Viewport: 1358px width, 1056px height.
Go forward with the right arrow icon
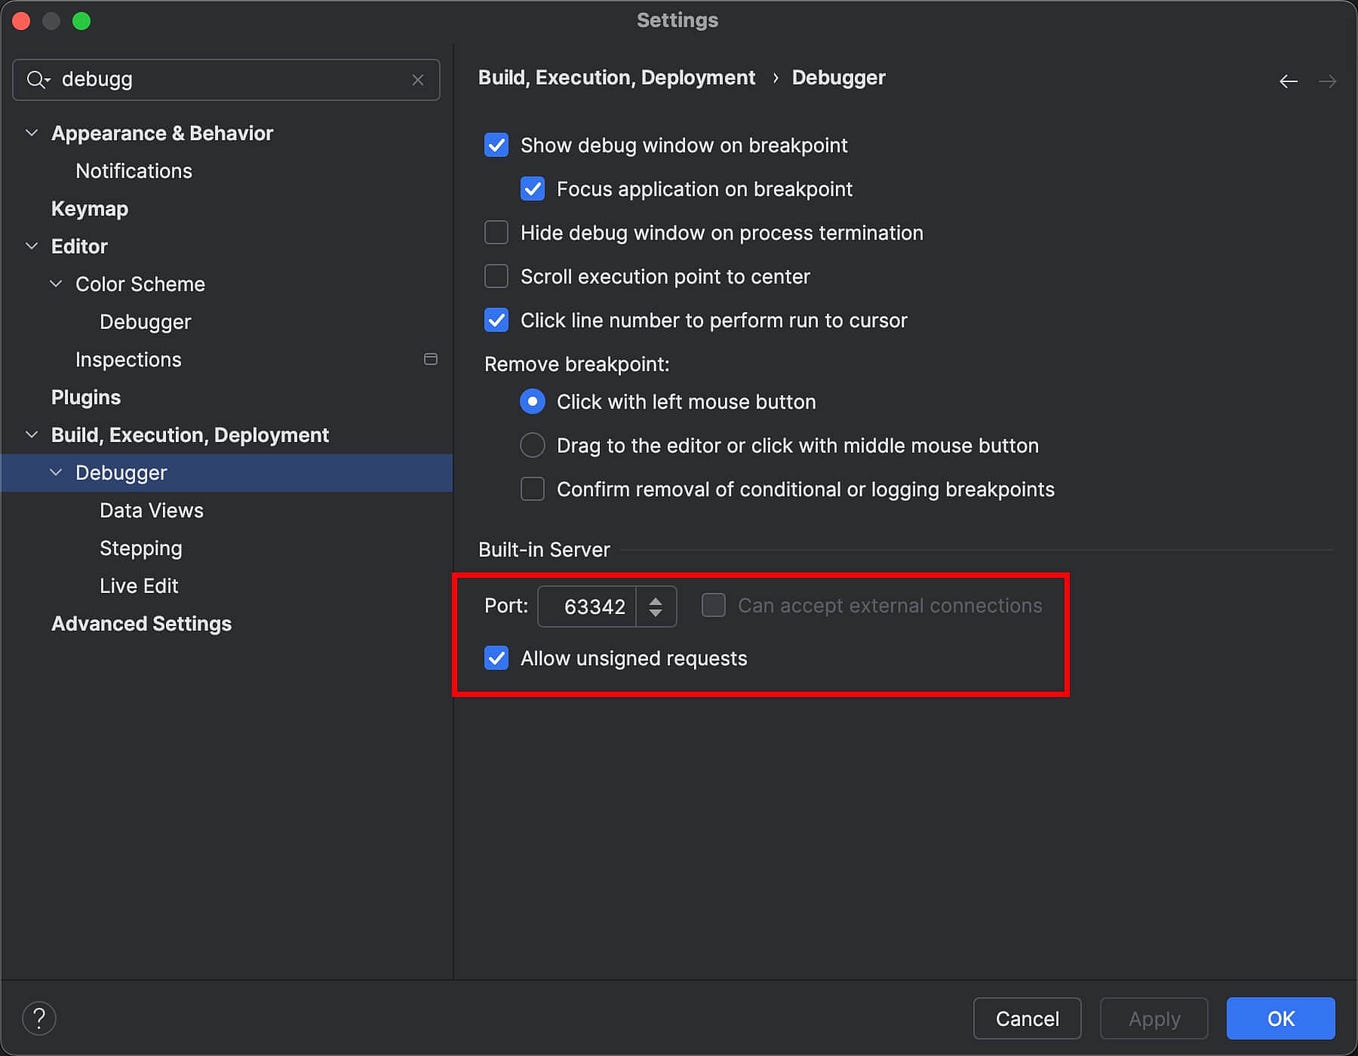tap(1327, 81)
